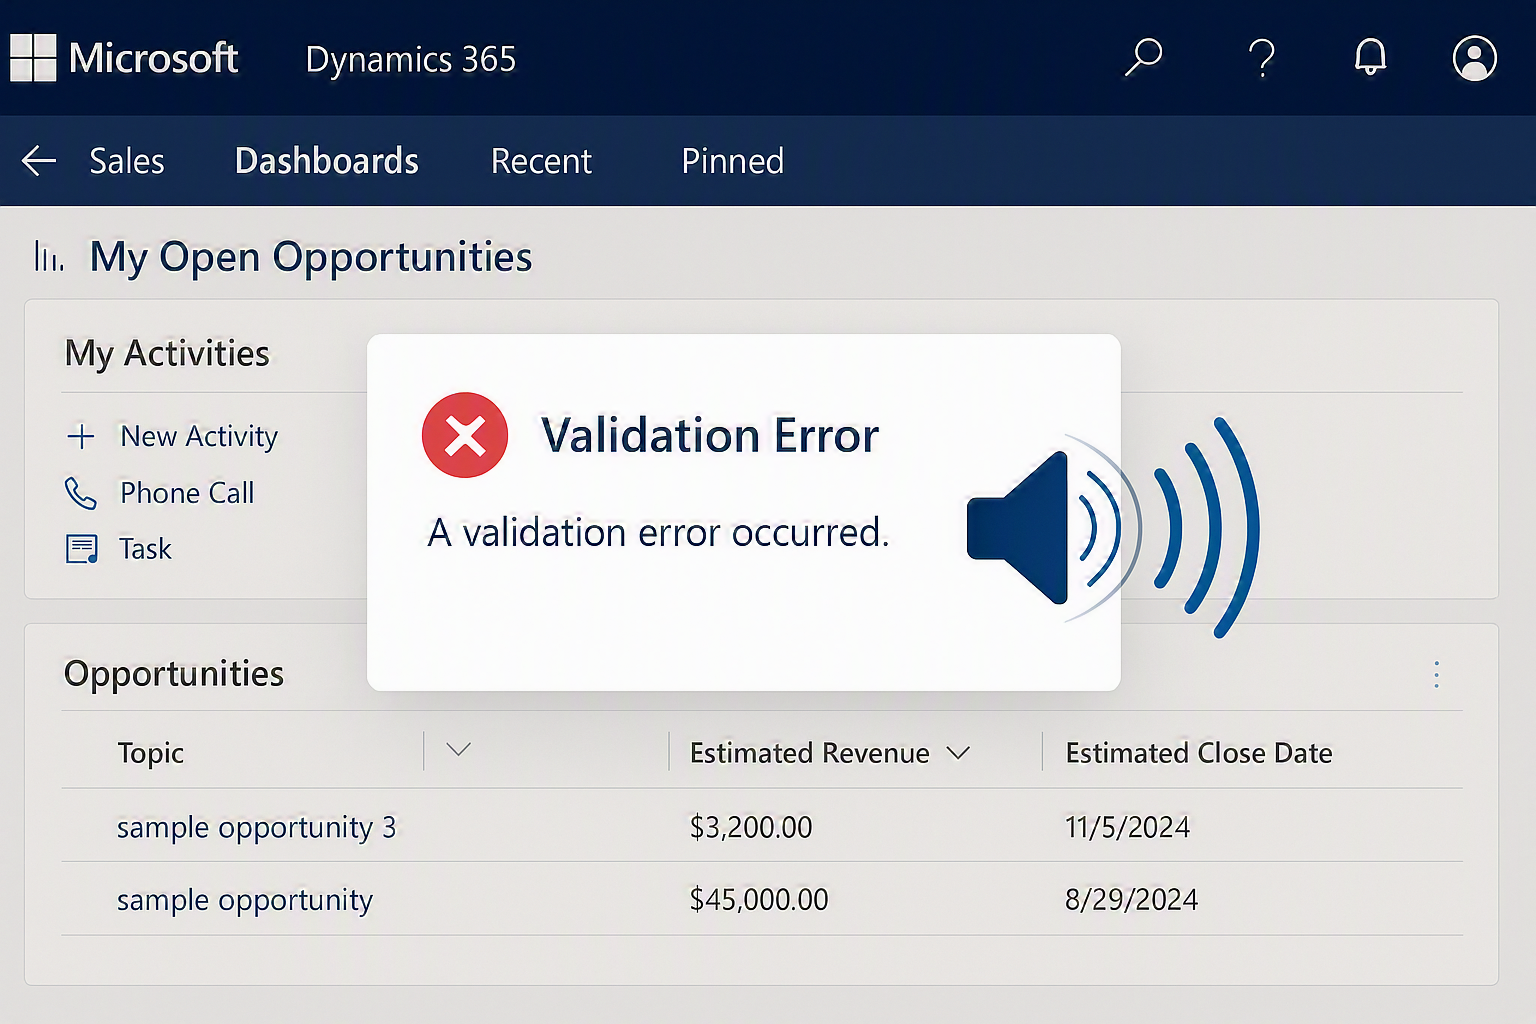Sort by Topic column header
Screen dimensions: 1536x1024
click(x=150, y=753)
